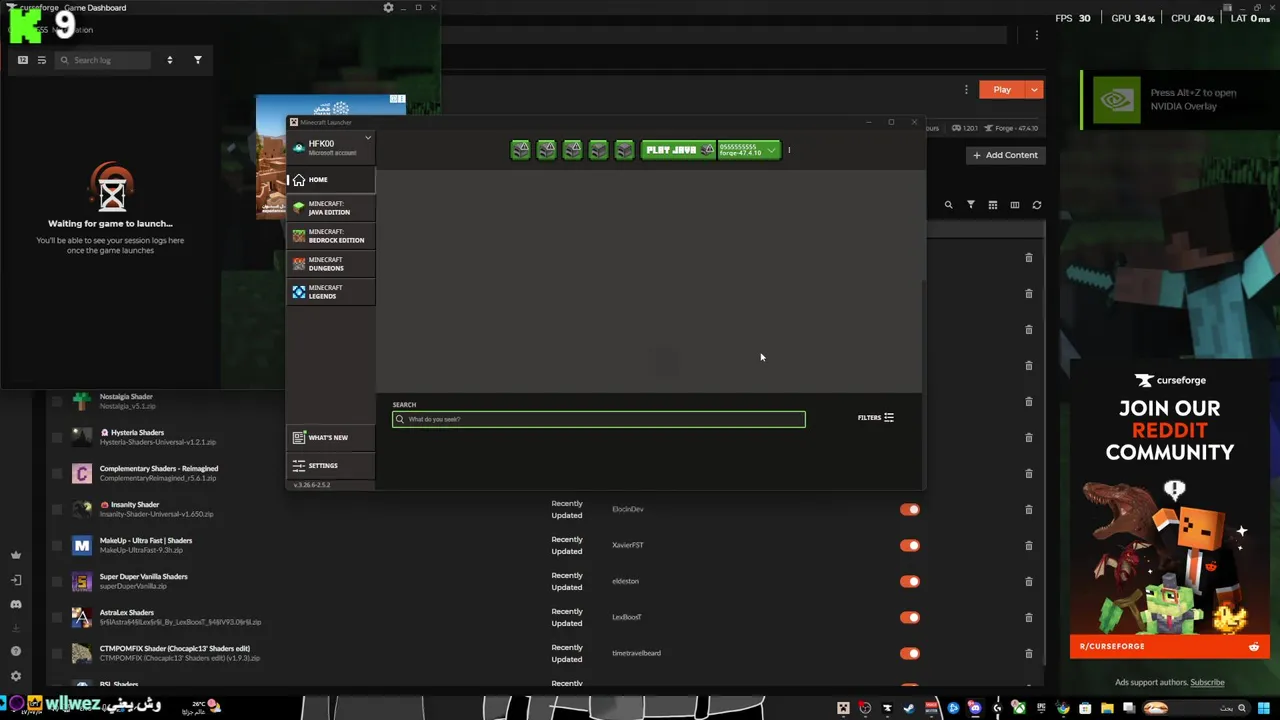
Task: Delete MakeUp - Ultra Fast via trash icon
Action: (1029, 546)
